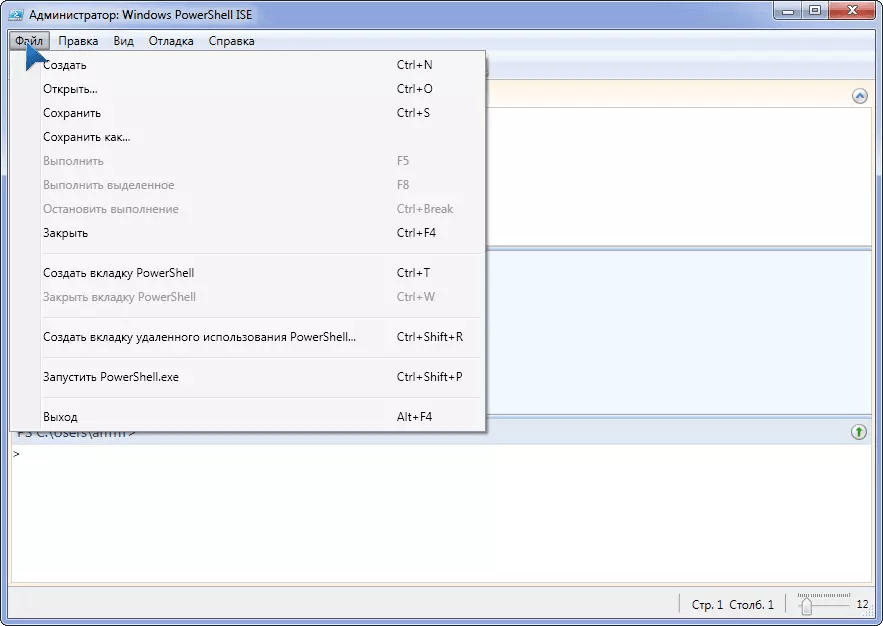Open the Вид menu
This screenshot has width=883, height=626.
coord(123,41)
